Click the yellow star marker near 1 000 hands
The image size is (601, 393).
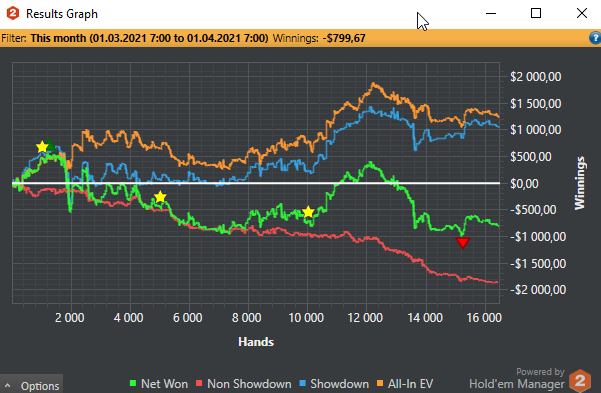click(42, 147)
